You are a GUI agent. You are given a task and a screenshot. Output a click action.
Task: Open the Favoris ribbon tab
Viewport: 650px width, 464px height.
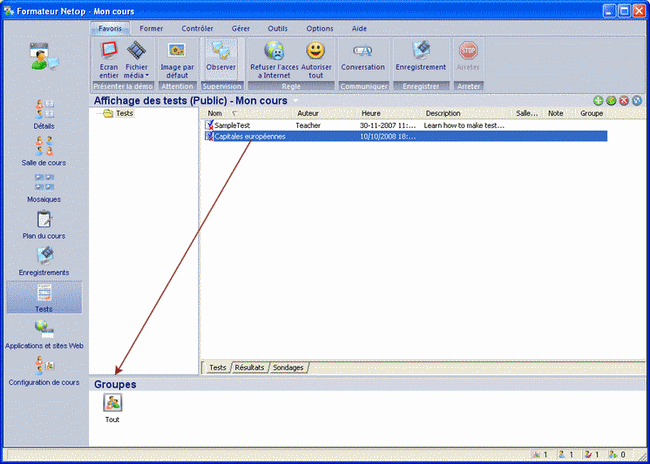coord(110,29)
